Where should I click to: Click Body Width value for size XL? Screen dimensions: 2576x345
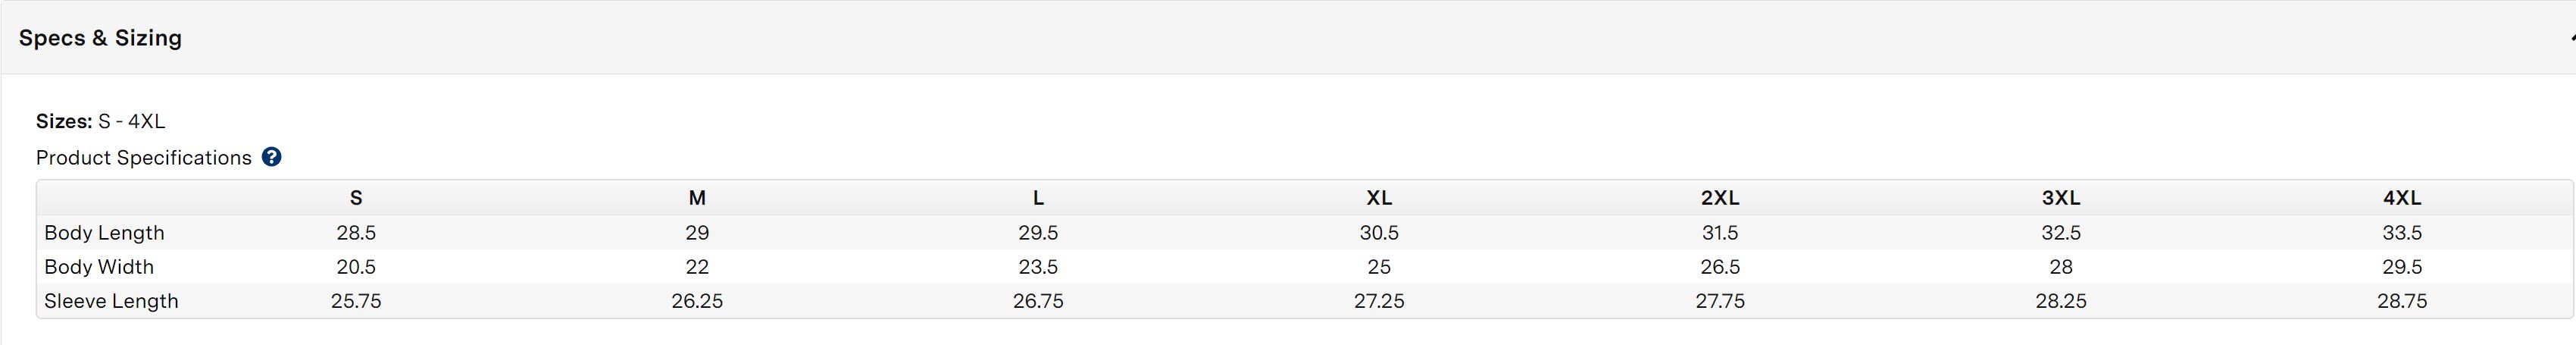pos(1379,267)
